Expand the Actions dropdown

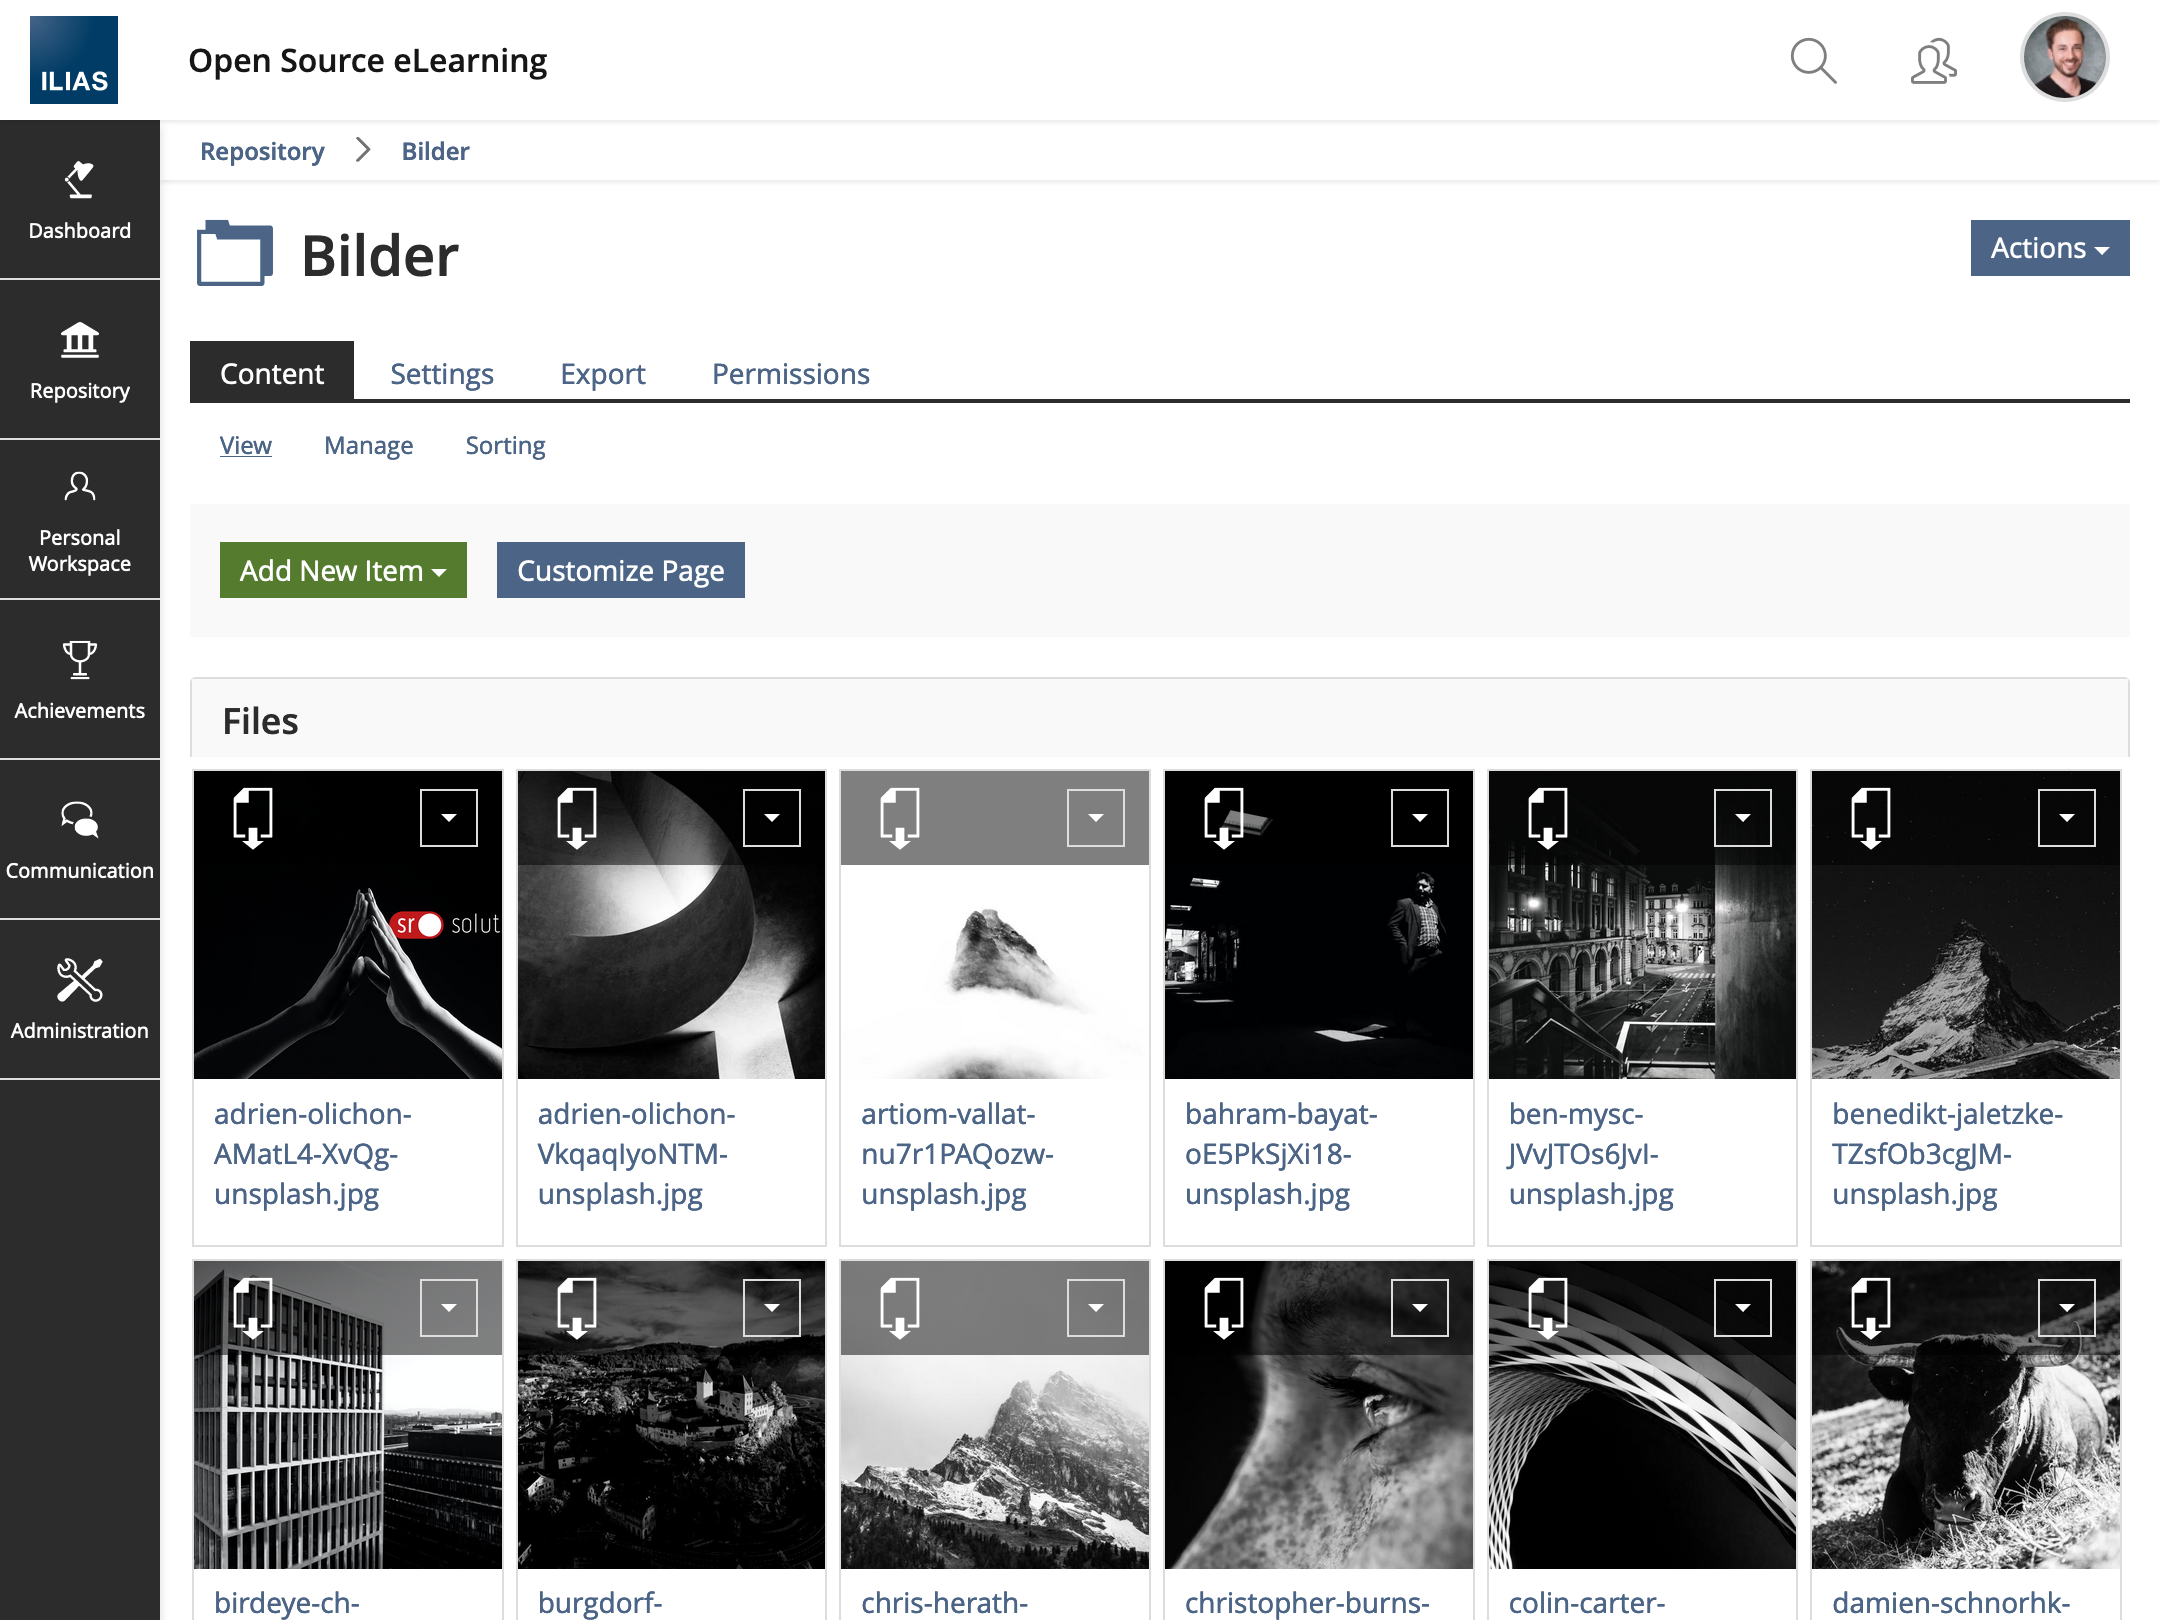2049,248
